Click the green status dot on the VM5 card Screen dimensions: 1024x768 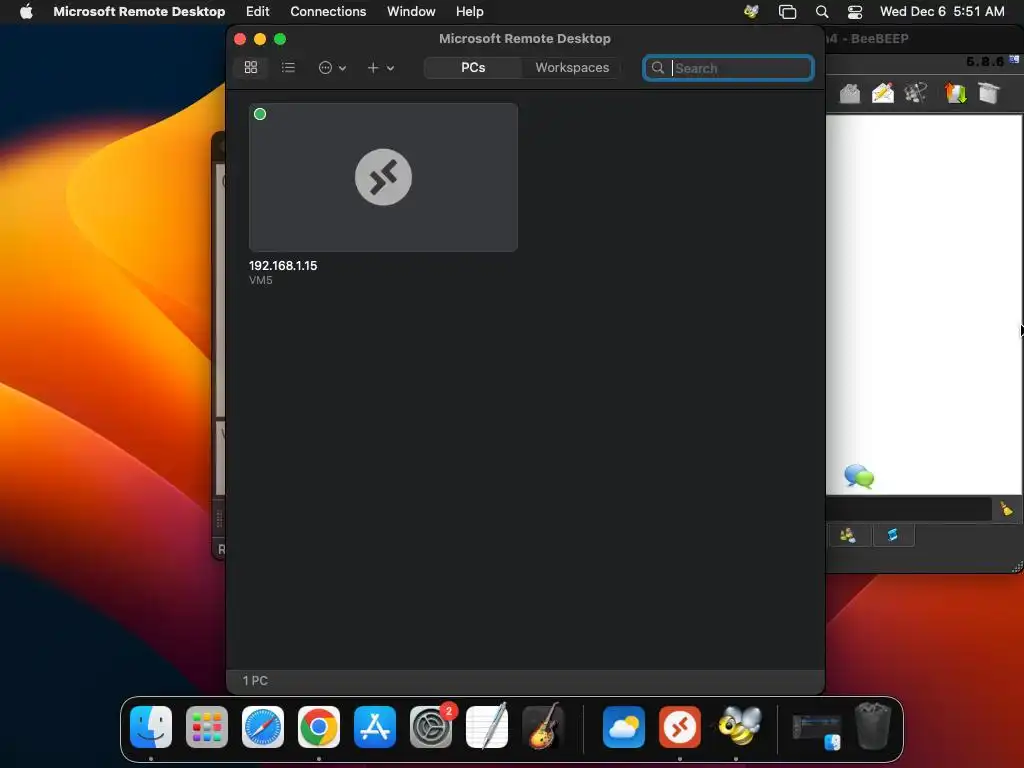[260, 114]
